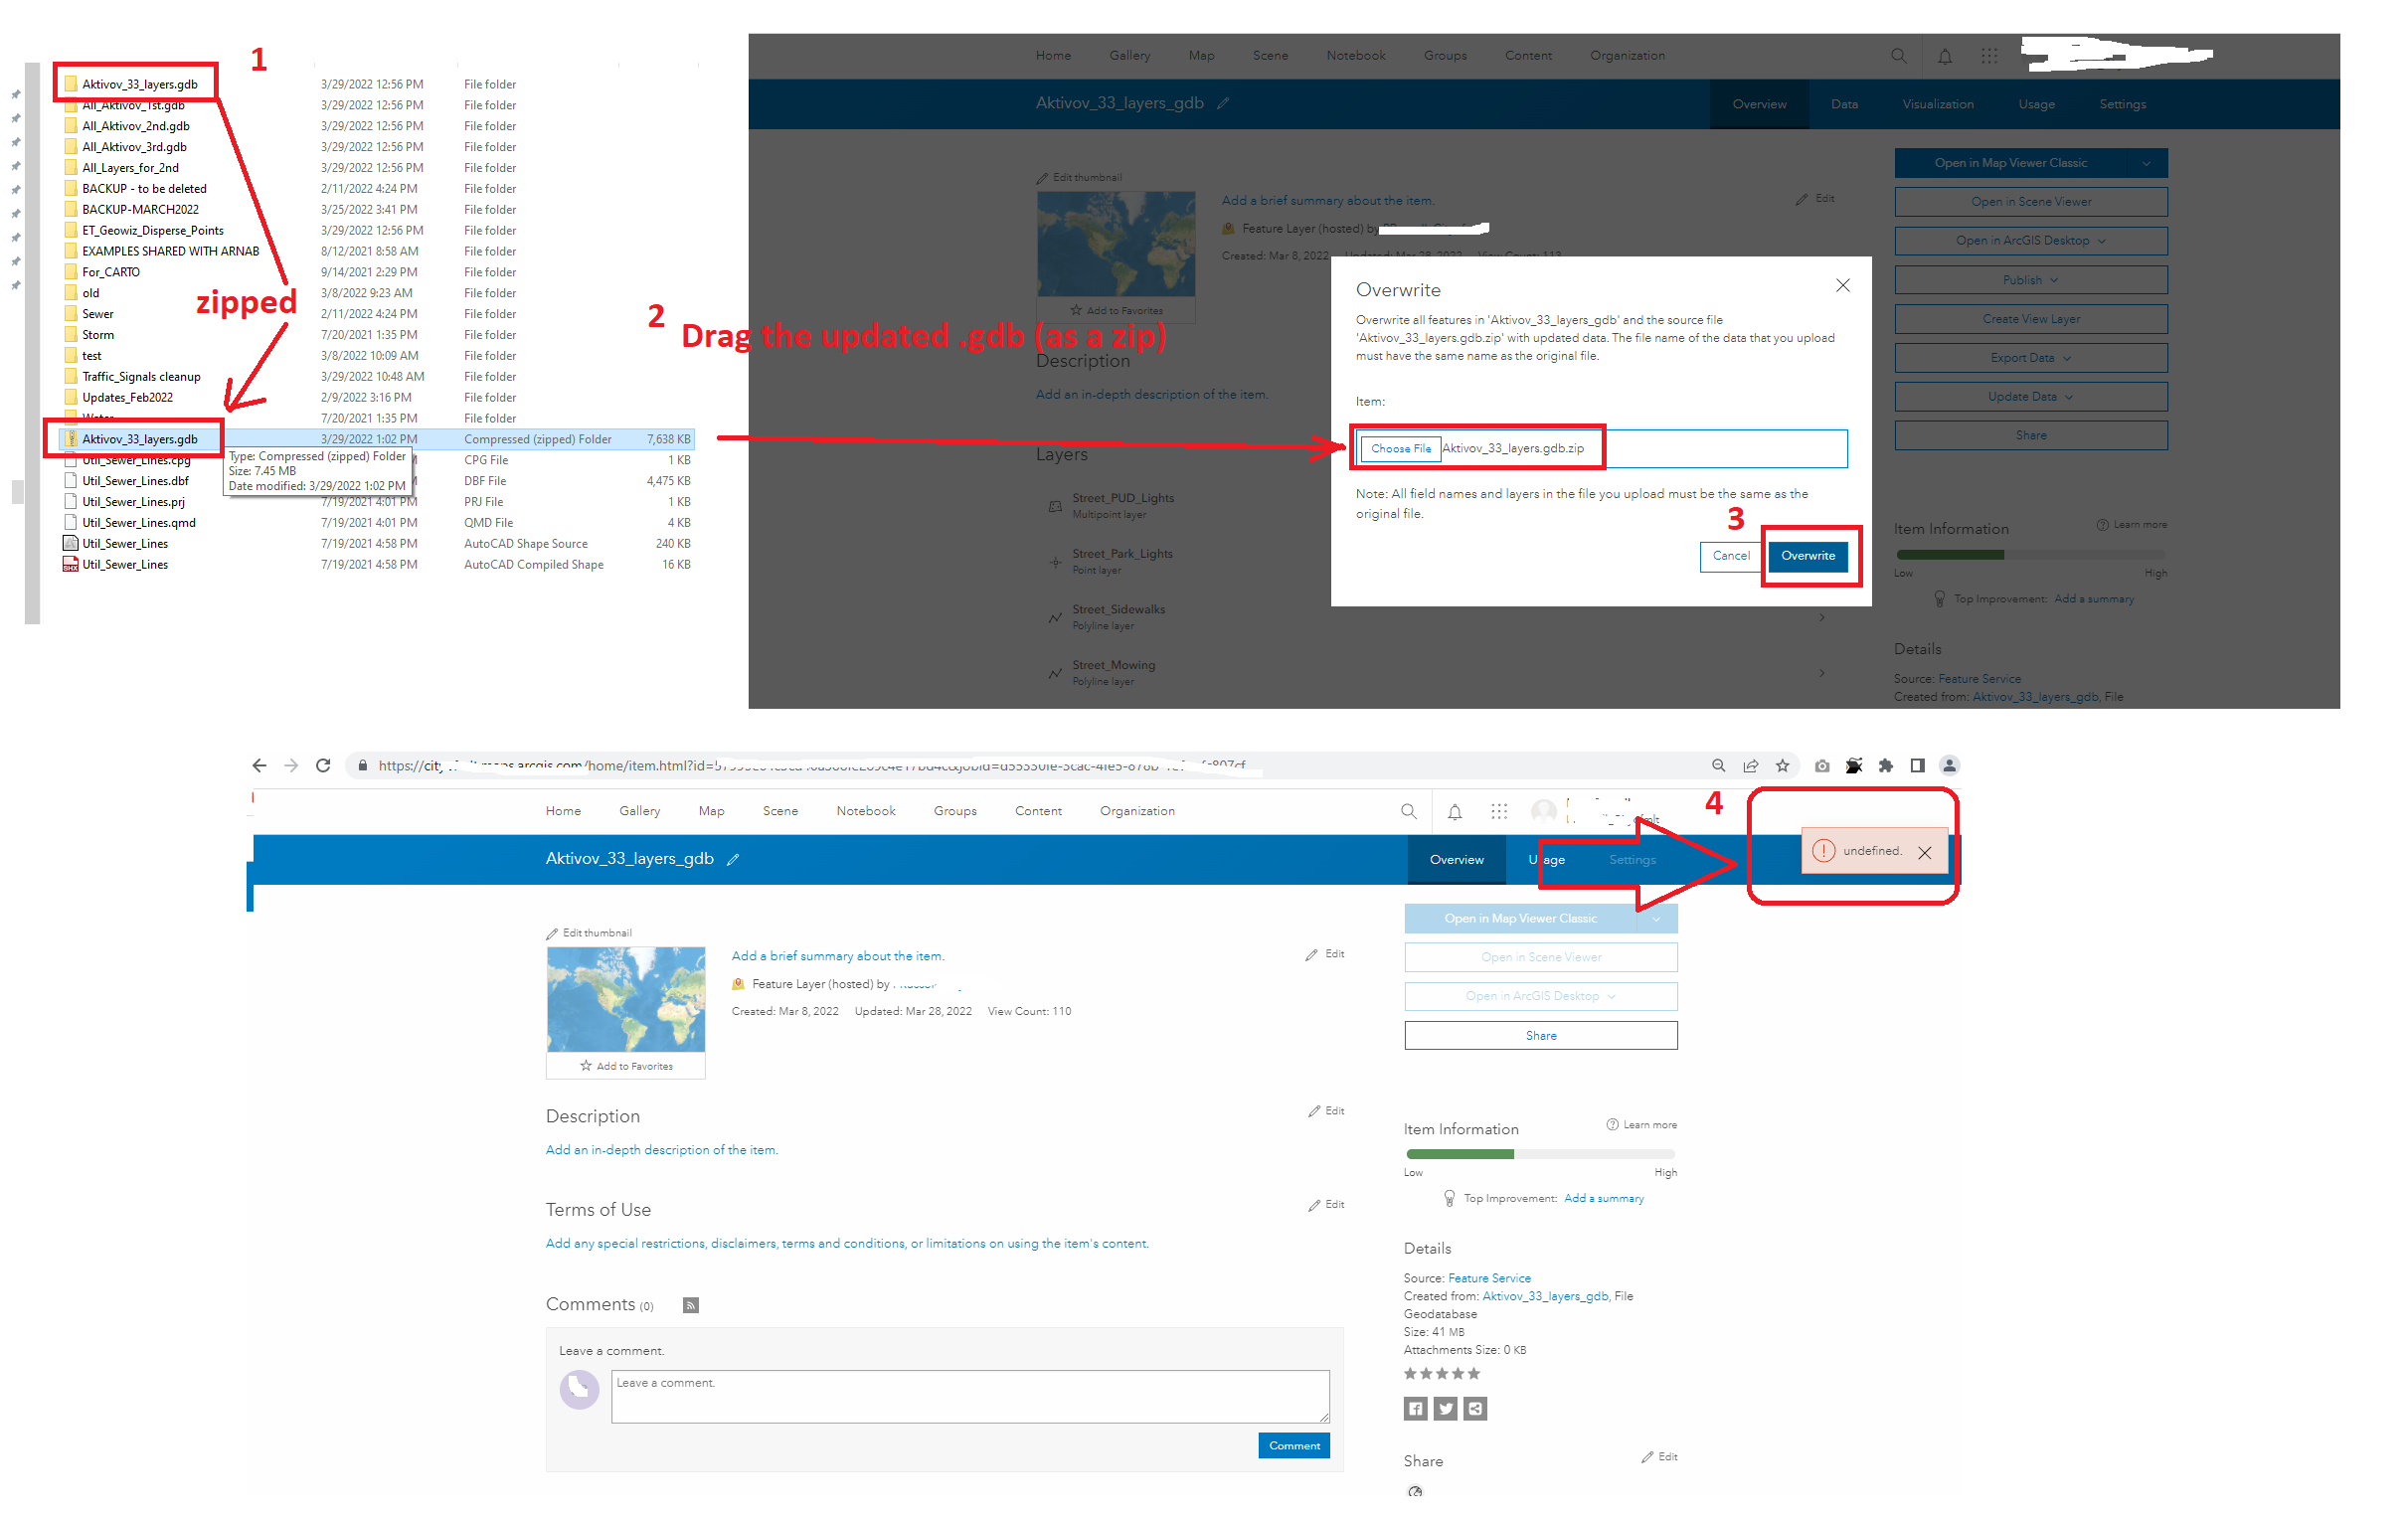Click the camera screenshot extension icon
The height and width of the screenshot is (1520, 2408).
(1822, 765)
